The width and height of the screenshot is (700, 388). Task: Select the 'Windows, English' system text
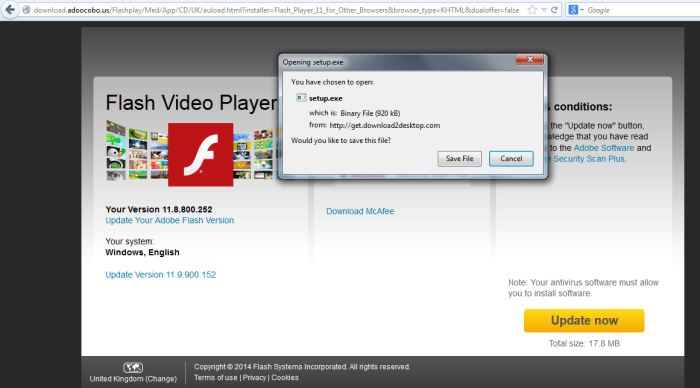[x=142, y=252]
